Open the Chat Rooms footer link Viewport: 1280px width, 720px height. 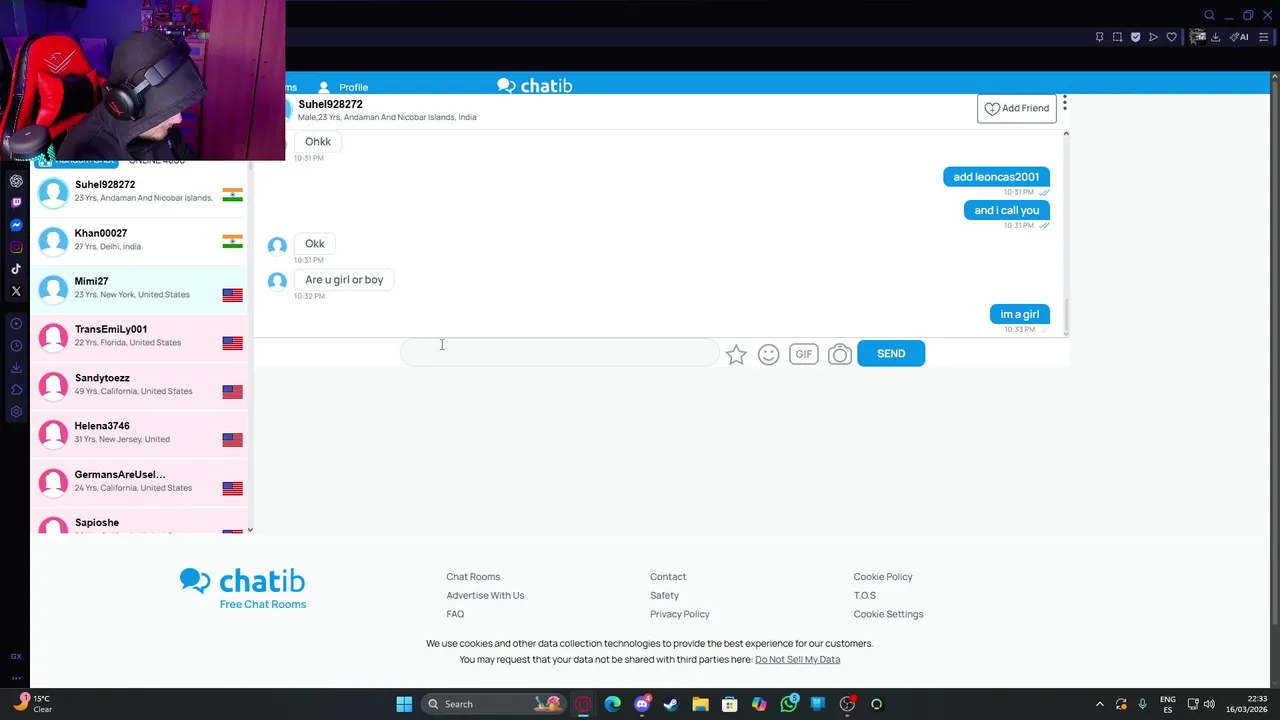(473, 577)
